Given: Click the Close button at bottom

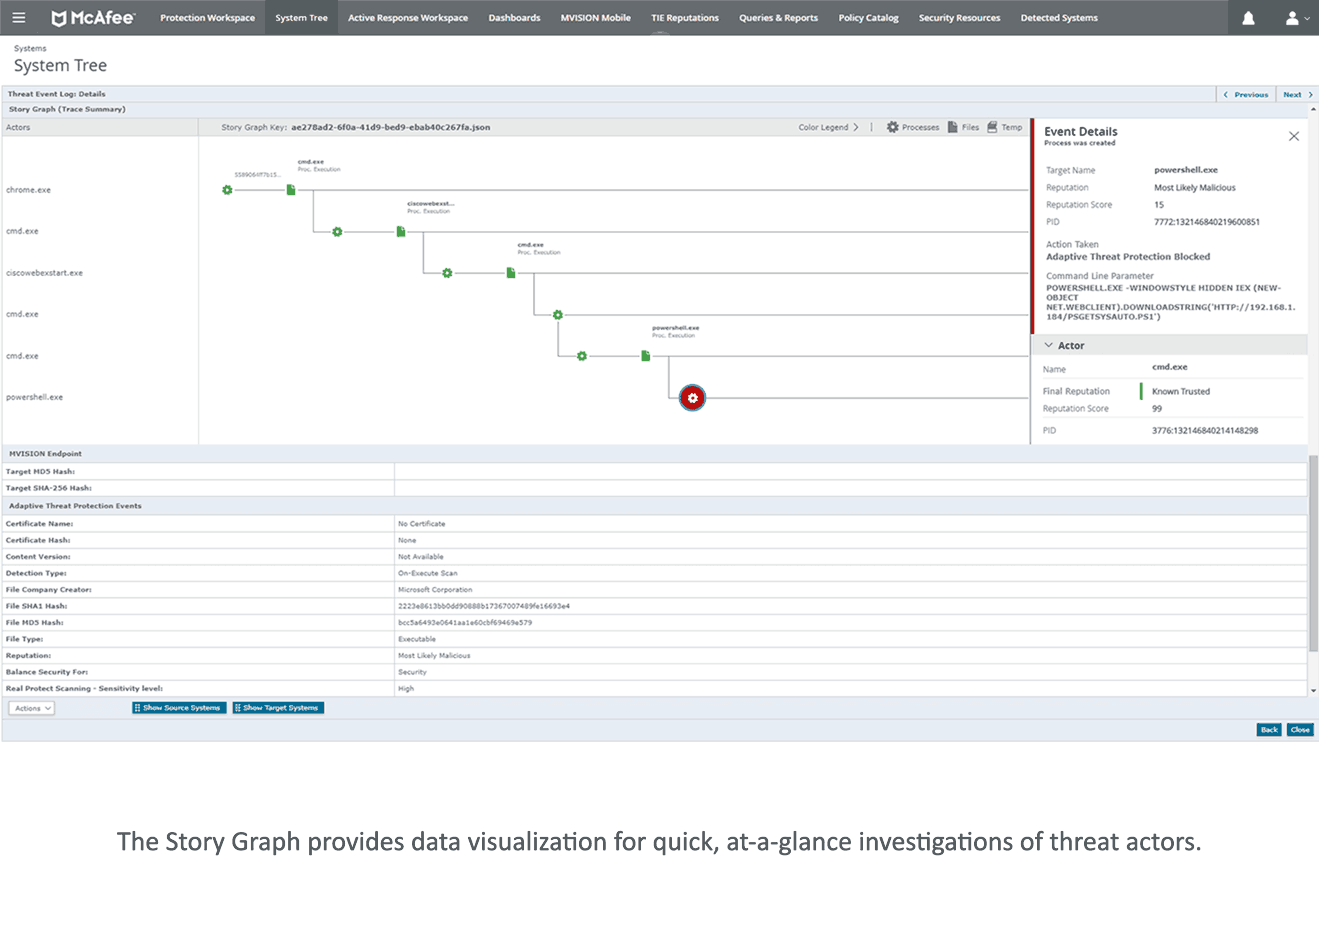Looking at the screenshot, I should point(1300,730).
